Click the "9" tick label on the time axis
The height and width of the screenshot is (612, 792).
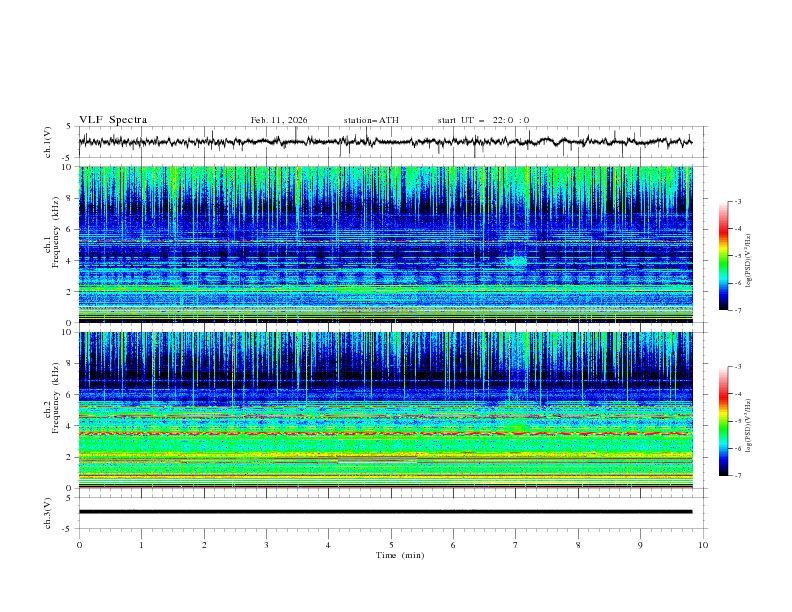coord(640,545)
